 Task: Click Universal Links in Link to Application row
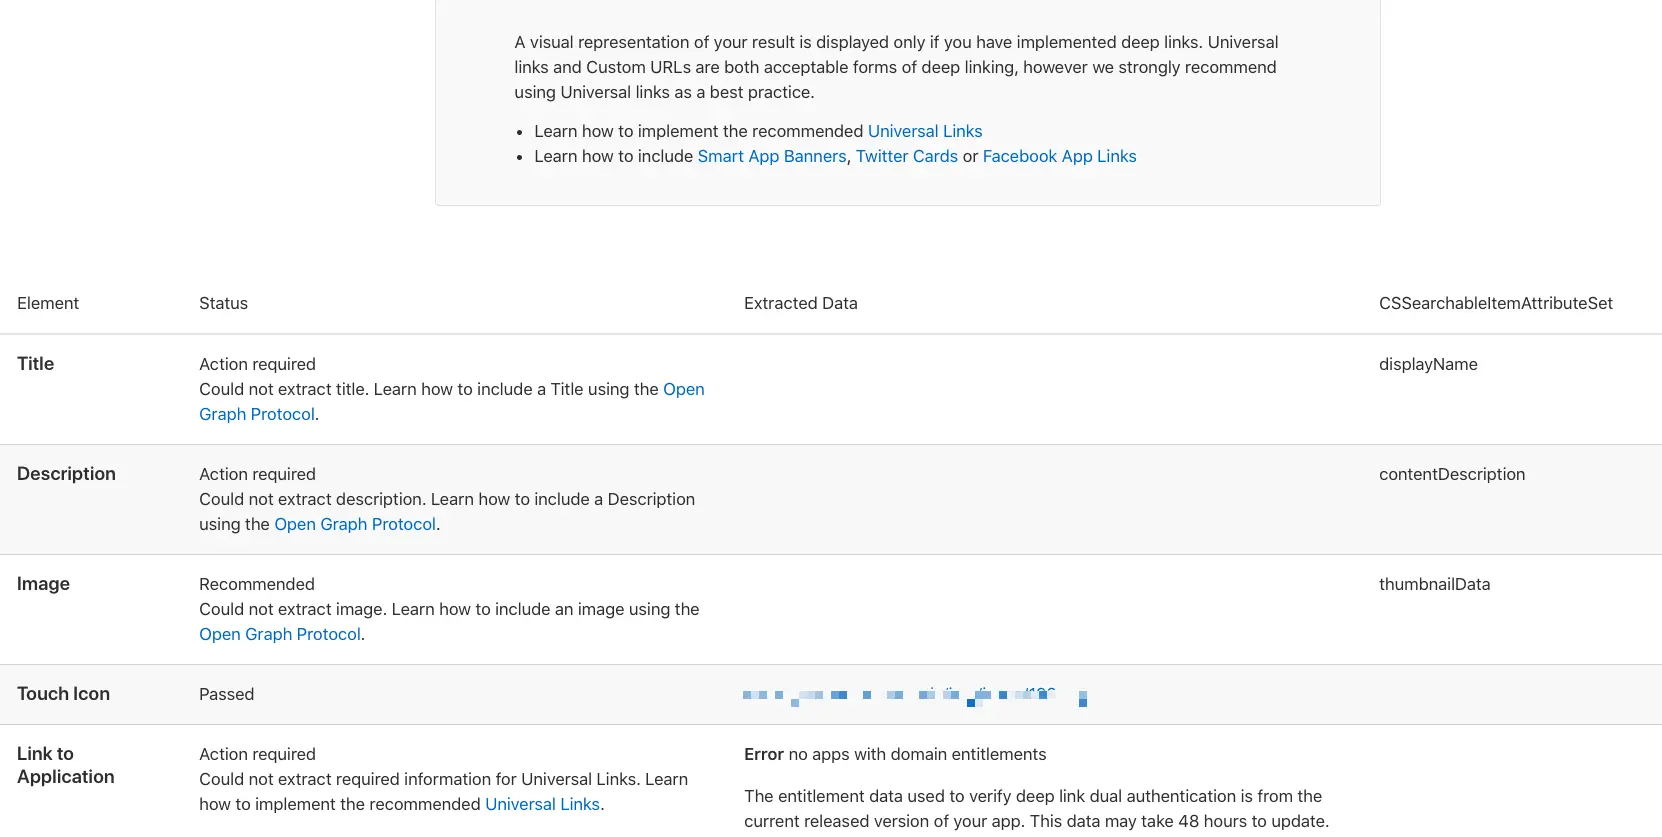tap(542, 804)
